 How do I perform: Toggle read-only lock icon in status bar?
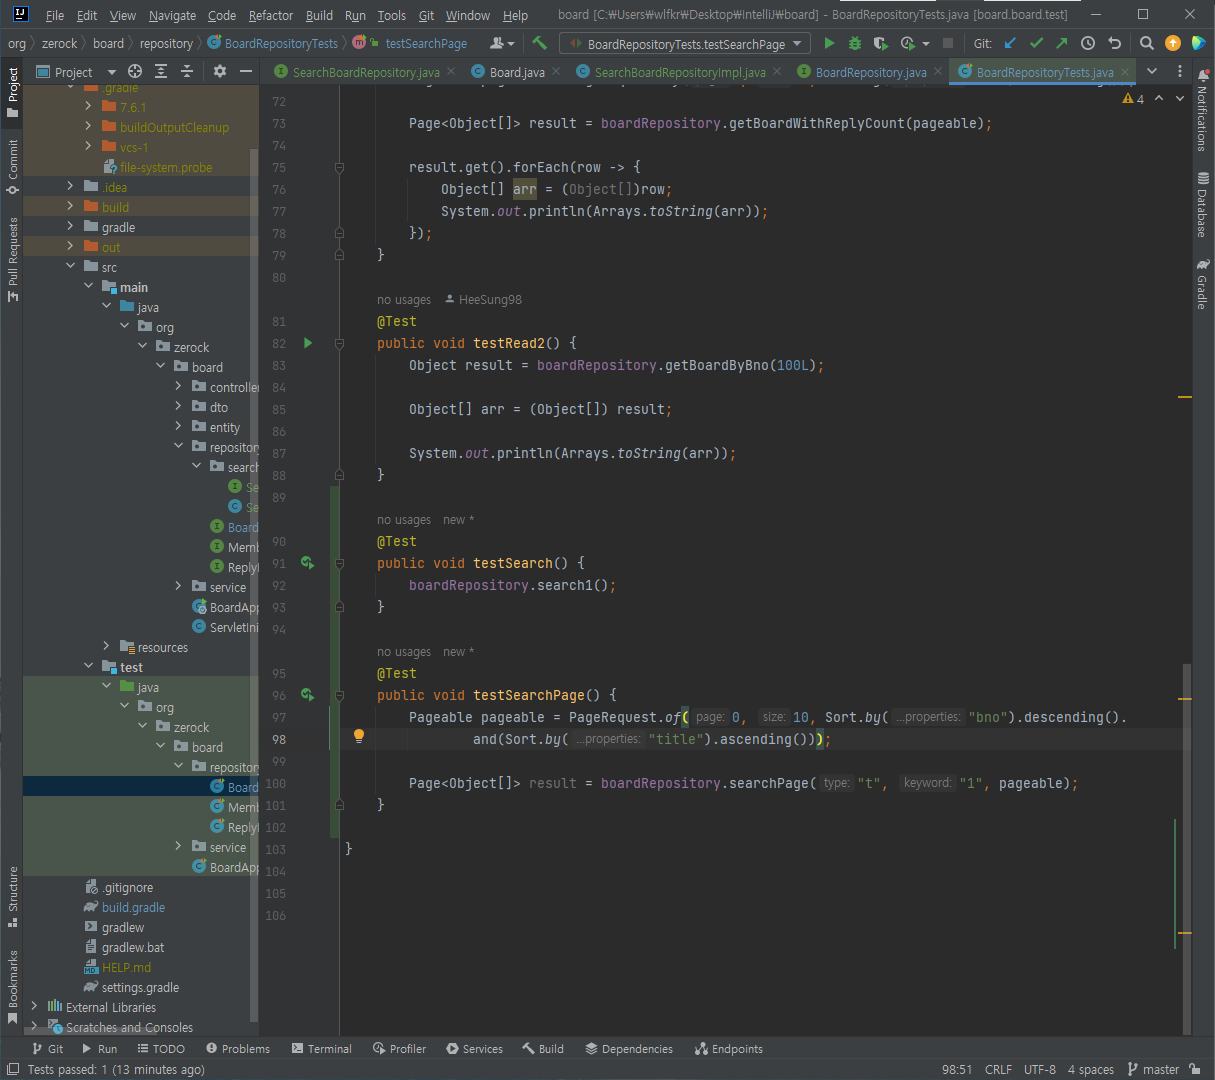point(1195,1069)
